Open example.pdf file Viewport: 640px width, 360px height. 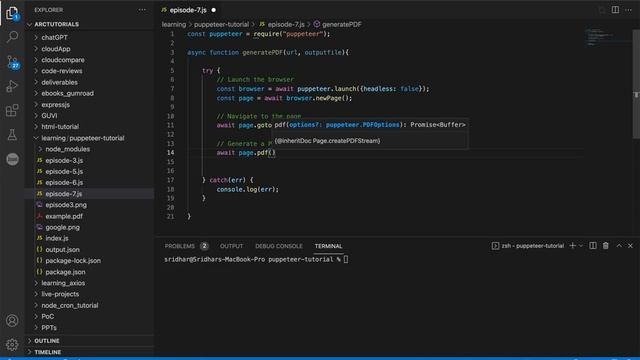click(x=64, y=216)
